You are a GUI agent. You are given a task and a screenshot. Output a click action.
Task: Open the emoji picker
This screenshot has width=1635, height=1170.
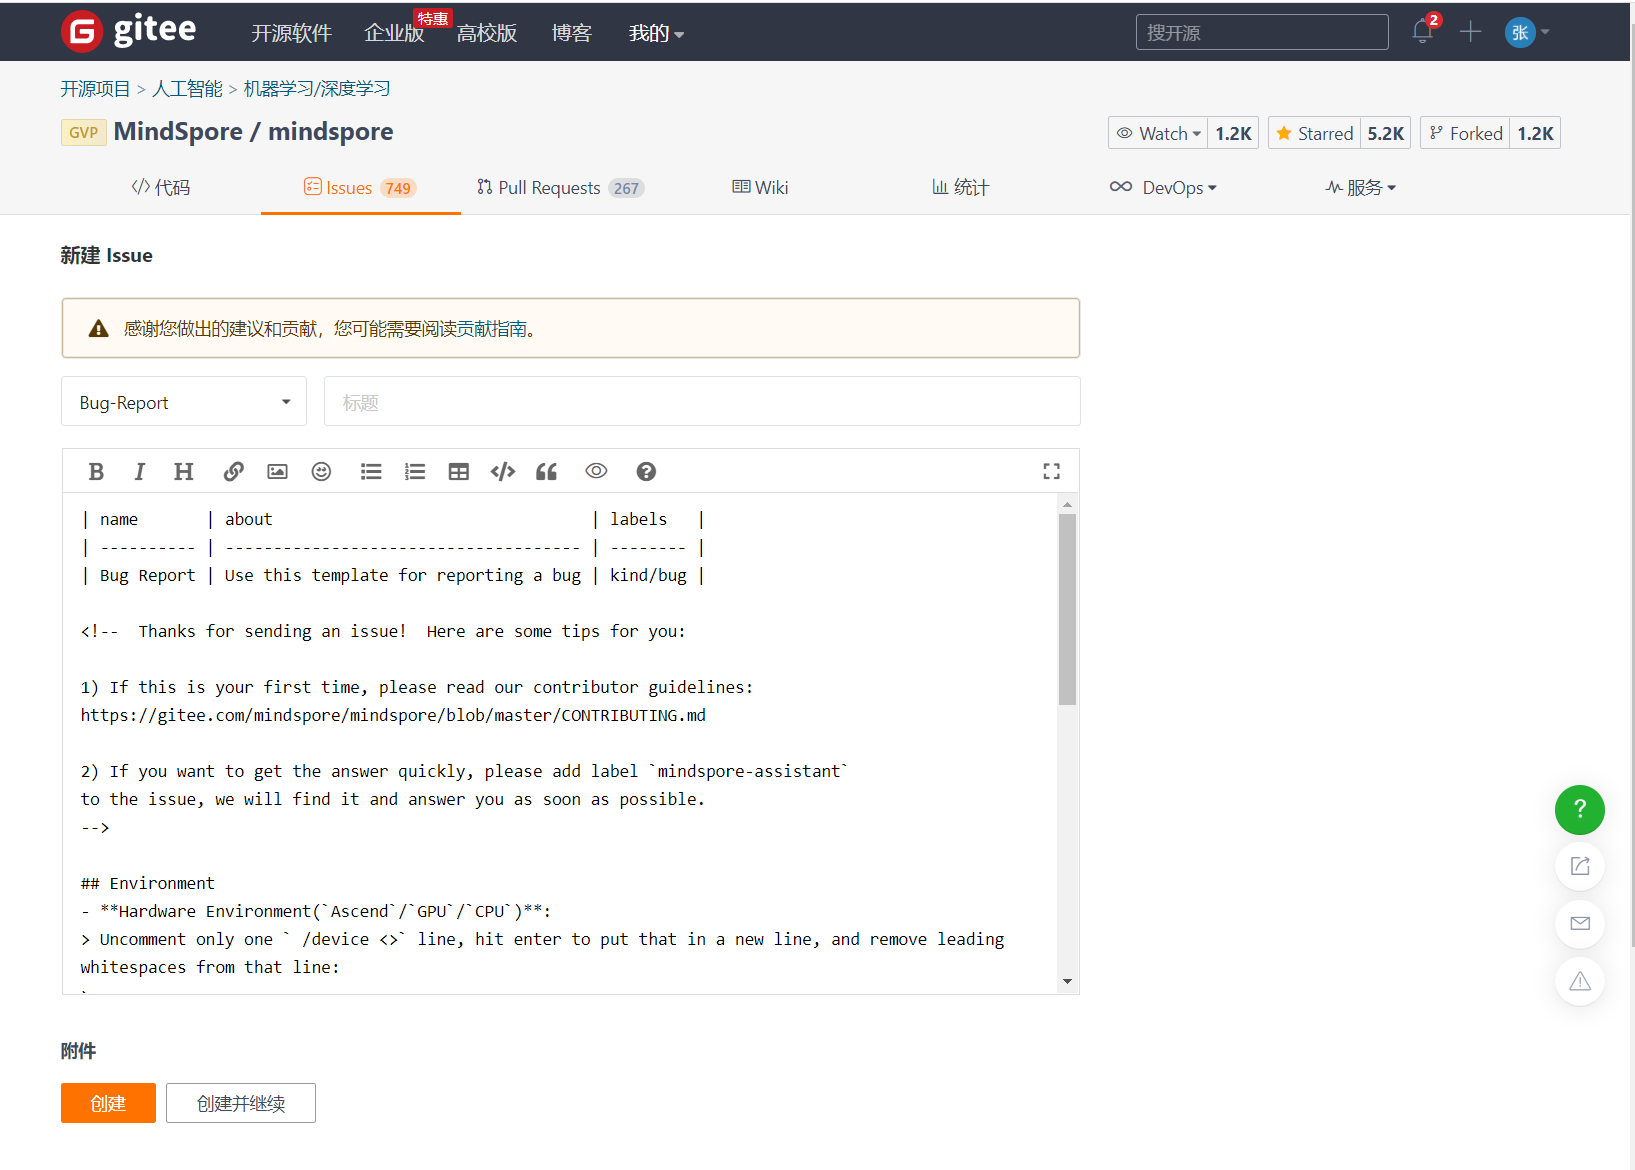point(321,471)
